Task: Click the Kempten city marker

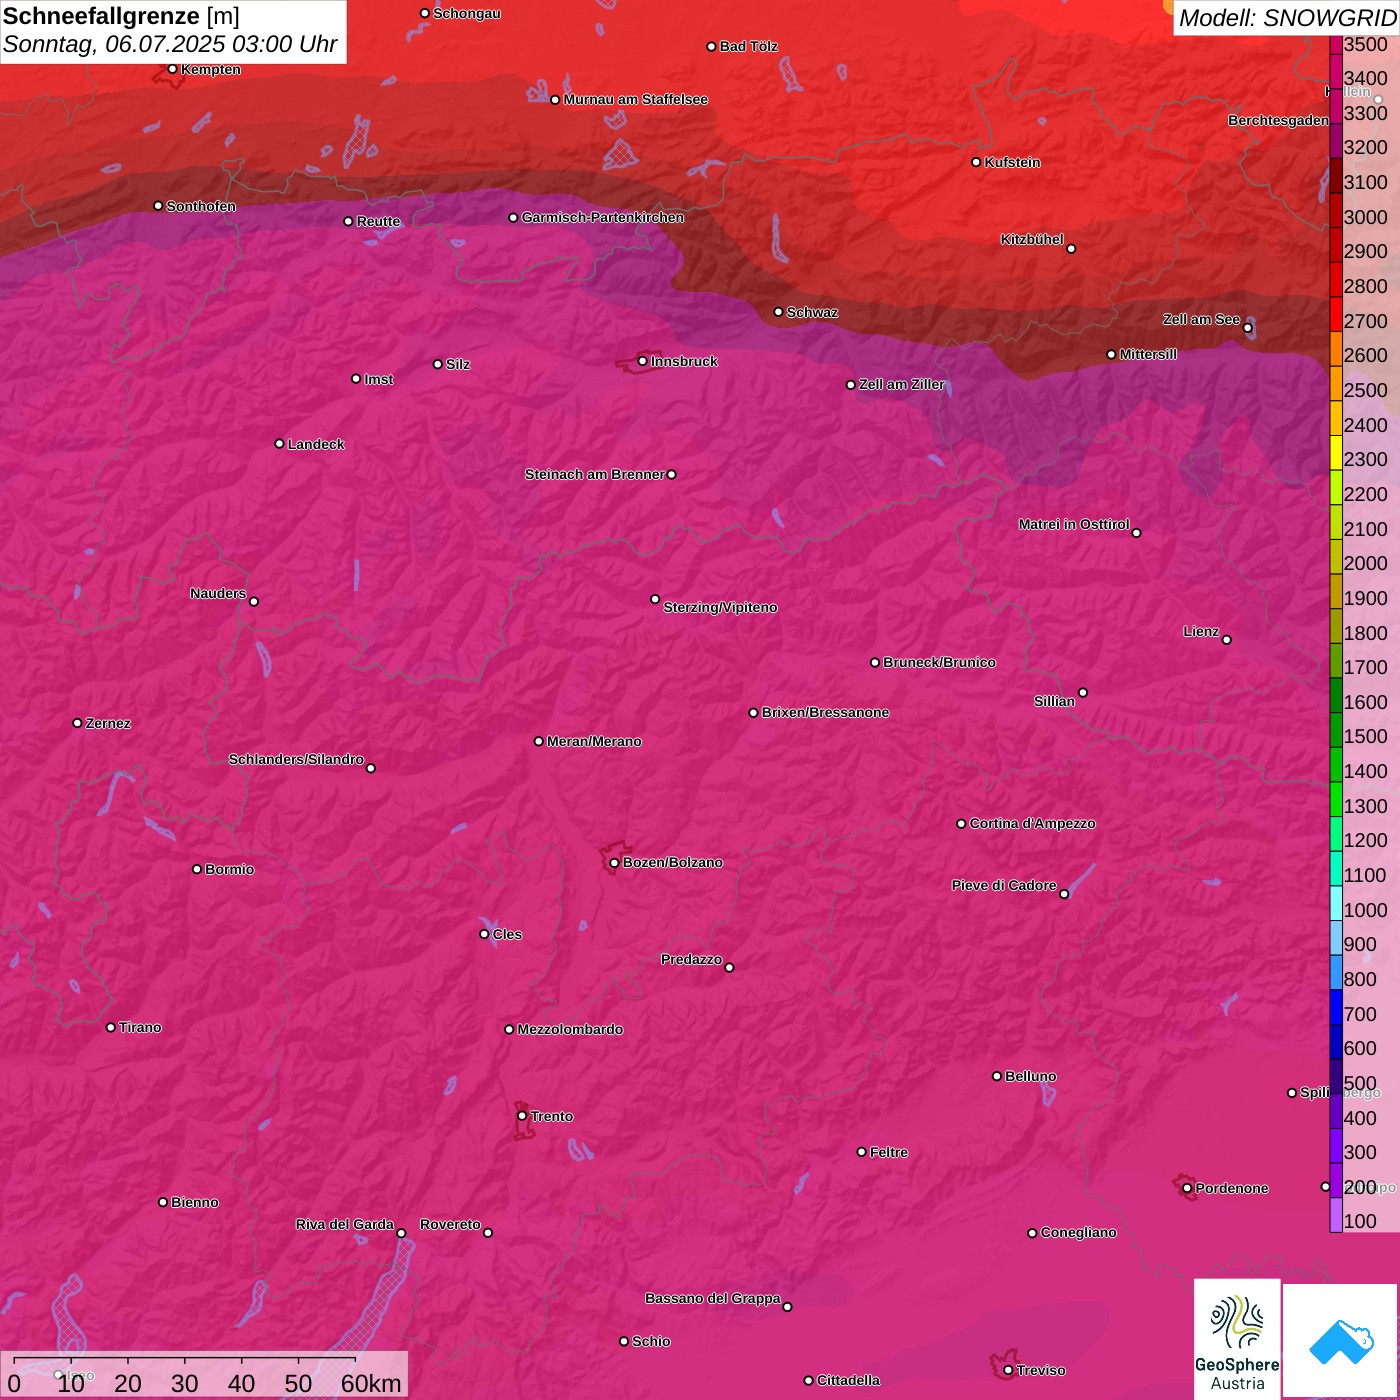Action: pos(172,69)
